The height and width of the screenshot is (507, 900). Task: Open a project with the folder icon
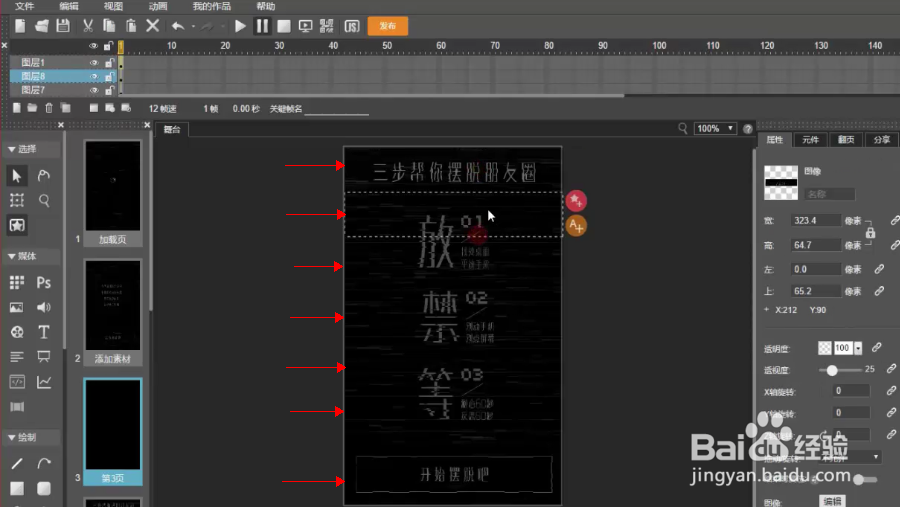pyautogui.click(x=41, y=26)
